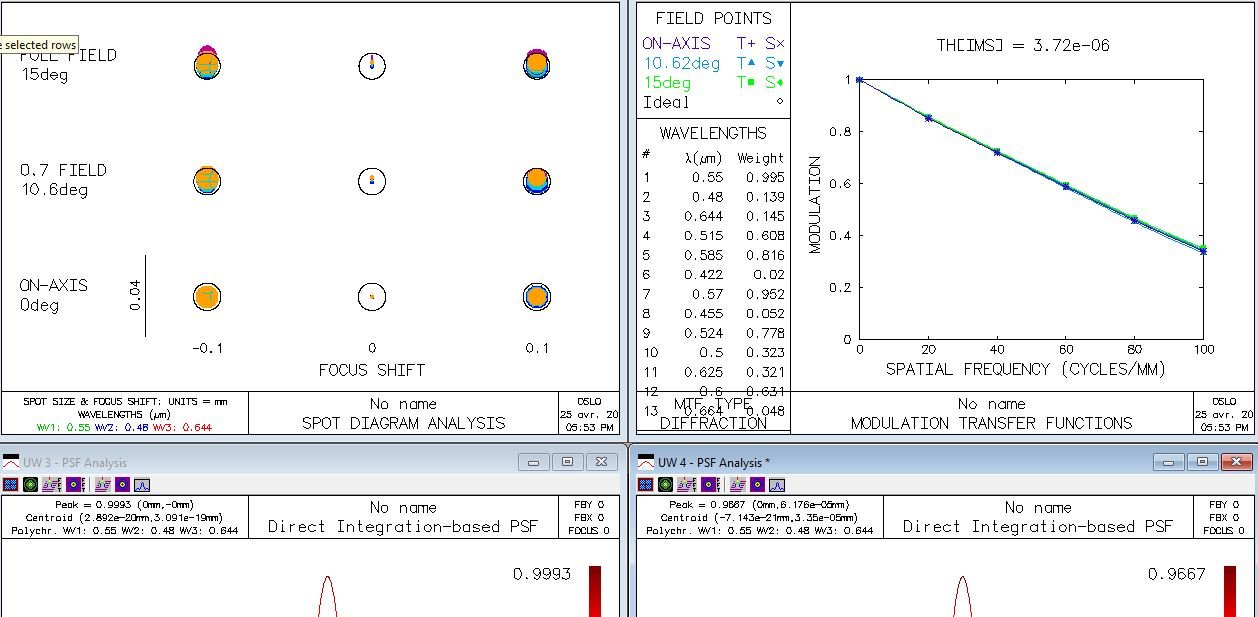Click the 10.62deg legend entry
1258x617 pixels.
pyautogui.click(x=680, y=63)
